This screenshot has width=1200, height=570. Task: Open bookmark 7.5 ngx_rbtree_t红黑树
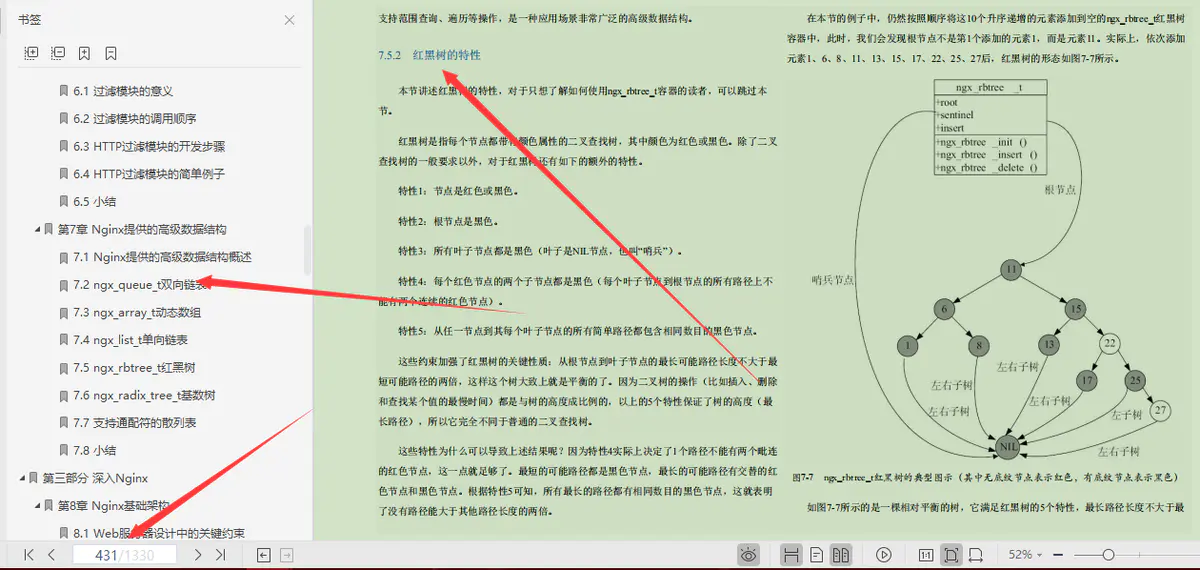pyautogui.click(x=135, y=367)
